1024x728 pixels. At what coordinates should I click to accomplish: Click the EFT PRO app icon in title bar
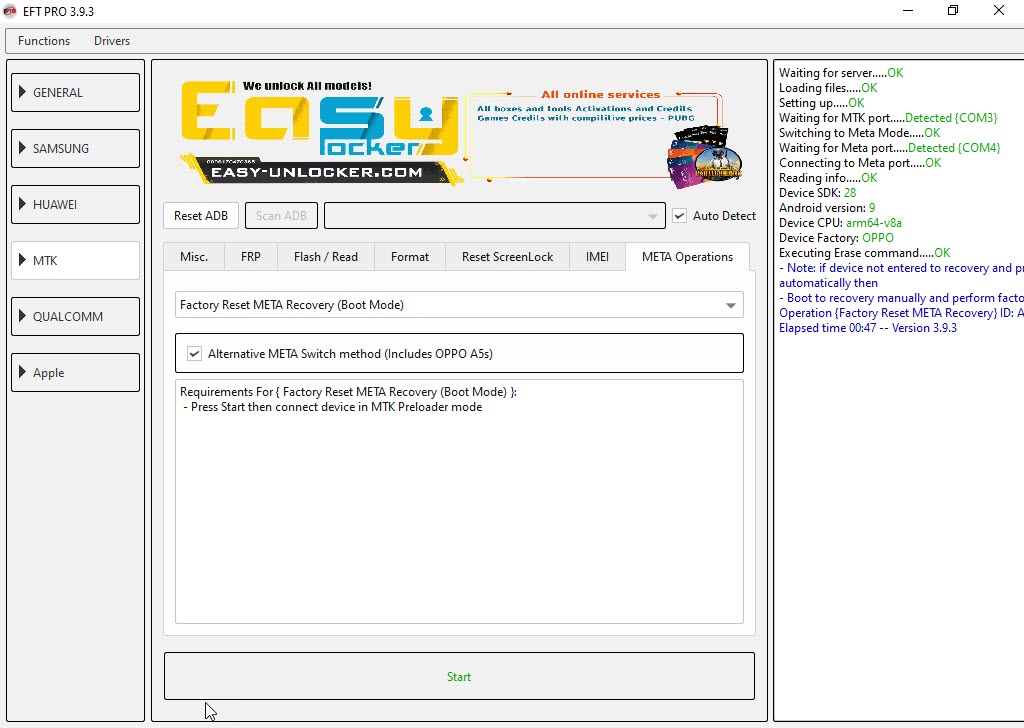coord(10,11)
